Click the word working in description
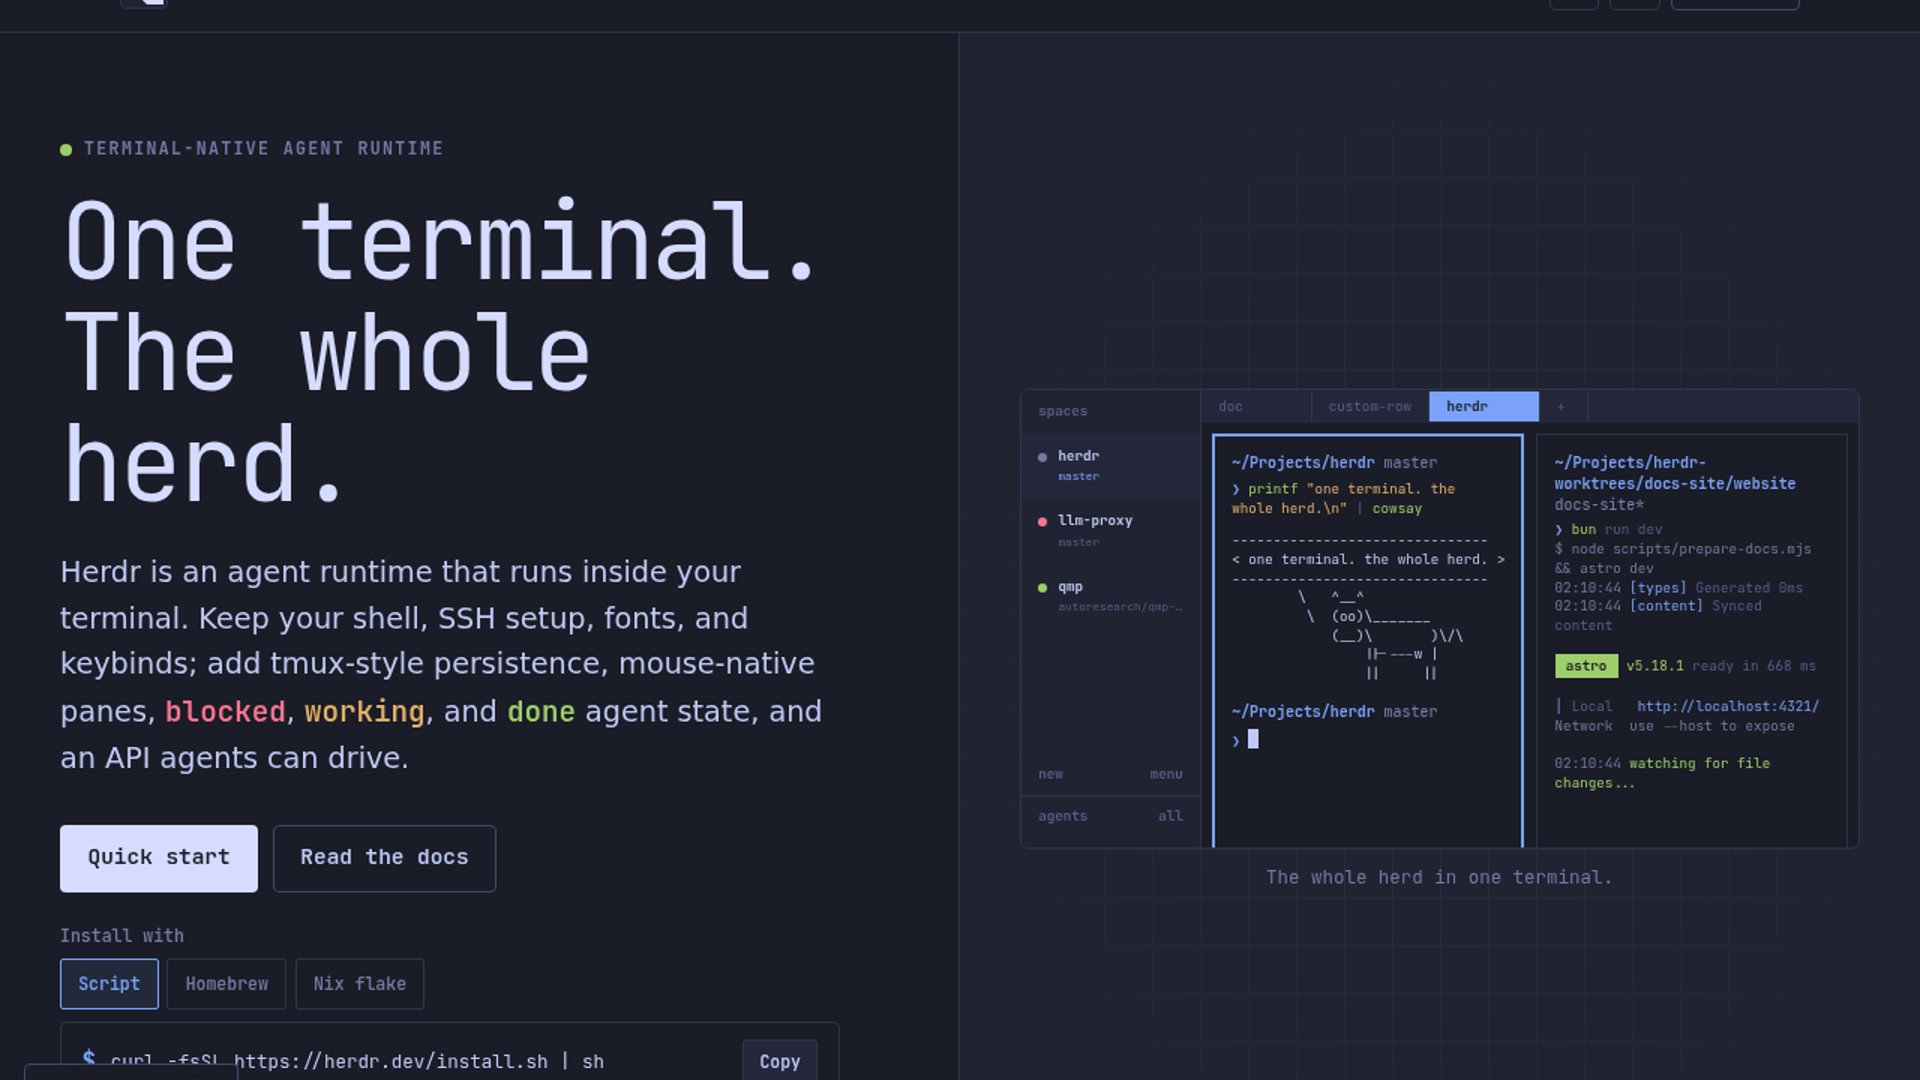This screenshot has height=1080, width=1920. point(364,711)
